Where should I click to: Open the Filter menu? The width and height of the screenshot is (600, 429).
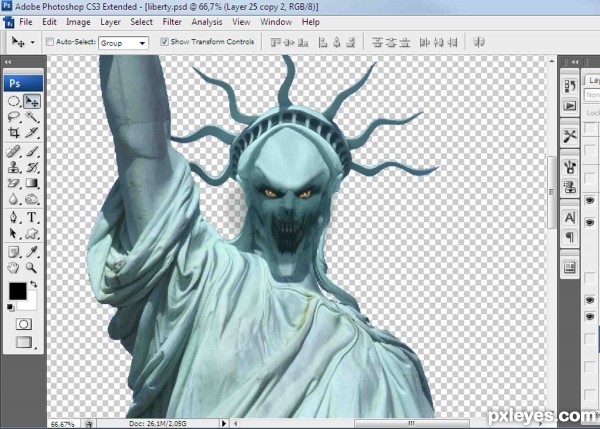pyautogui.click(x=172, y=22)
